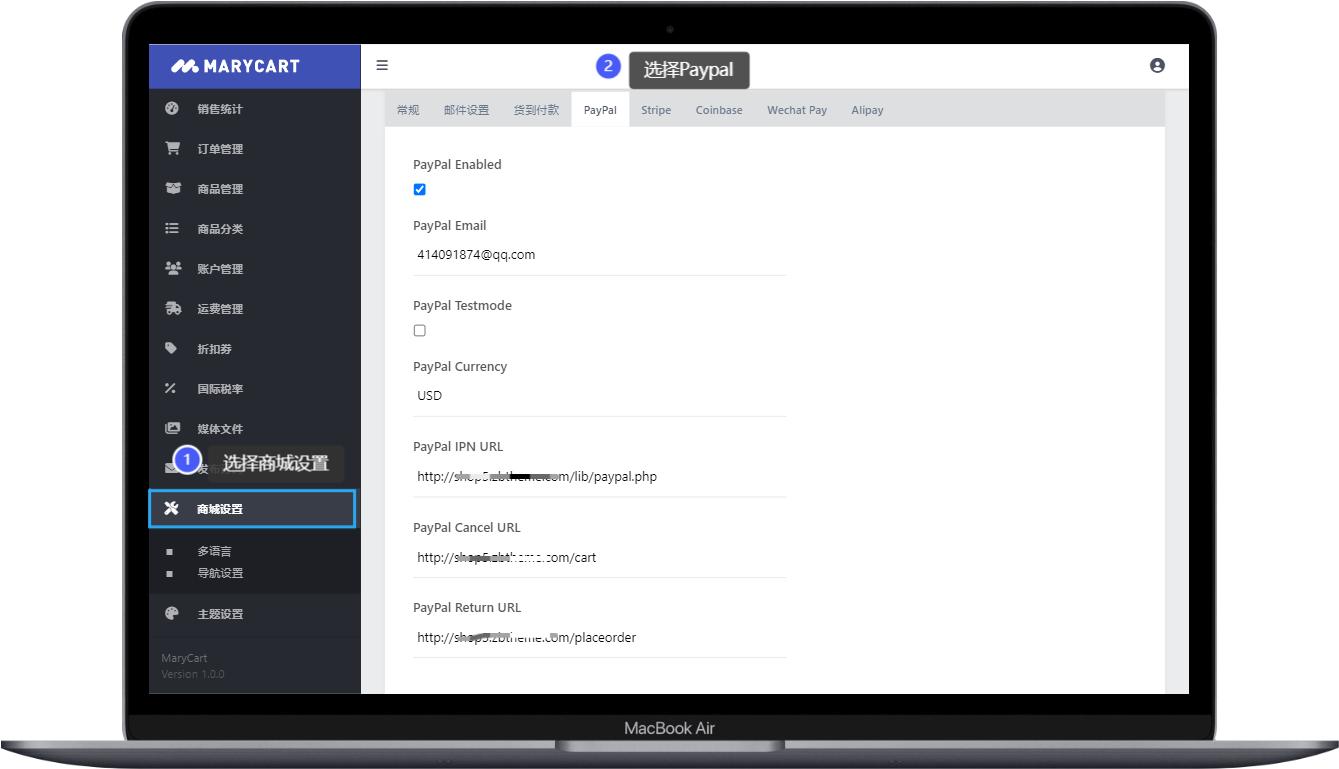This screenshot has width=1339, height=769.
Task: Focus the PayPal IPN URL field
Action: (599, 477)
